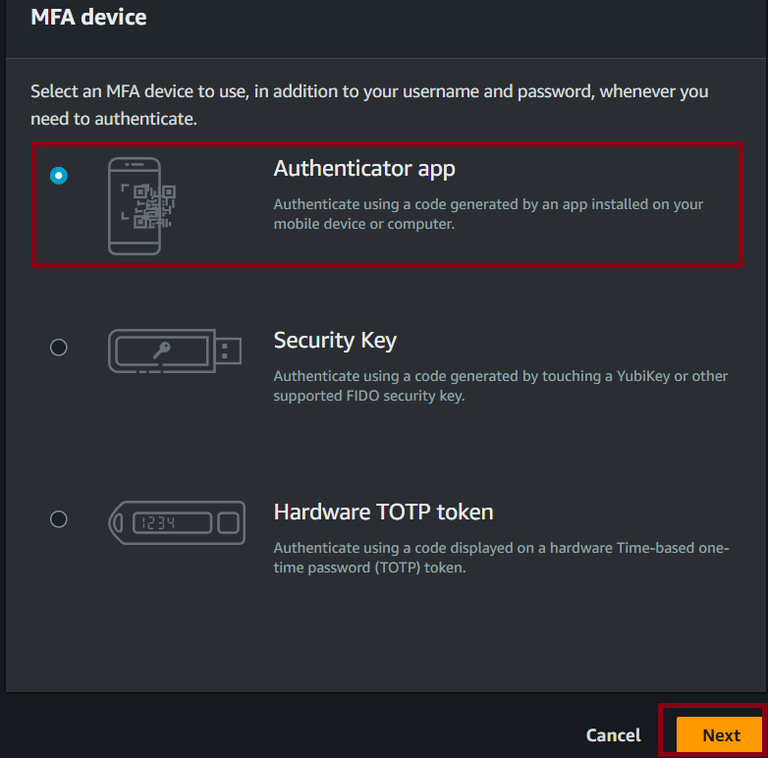Choose the Hardware TOTP token radio button
This screenshot has width=768, height=758.
point(59,519)
